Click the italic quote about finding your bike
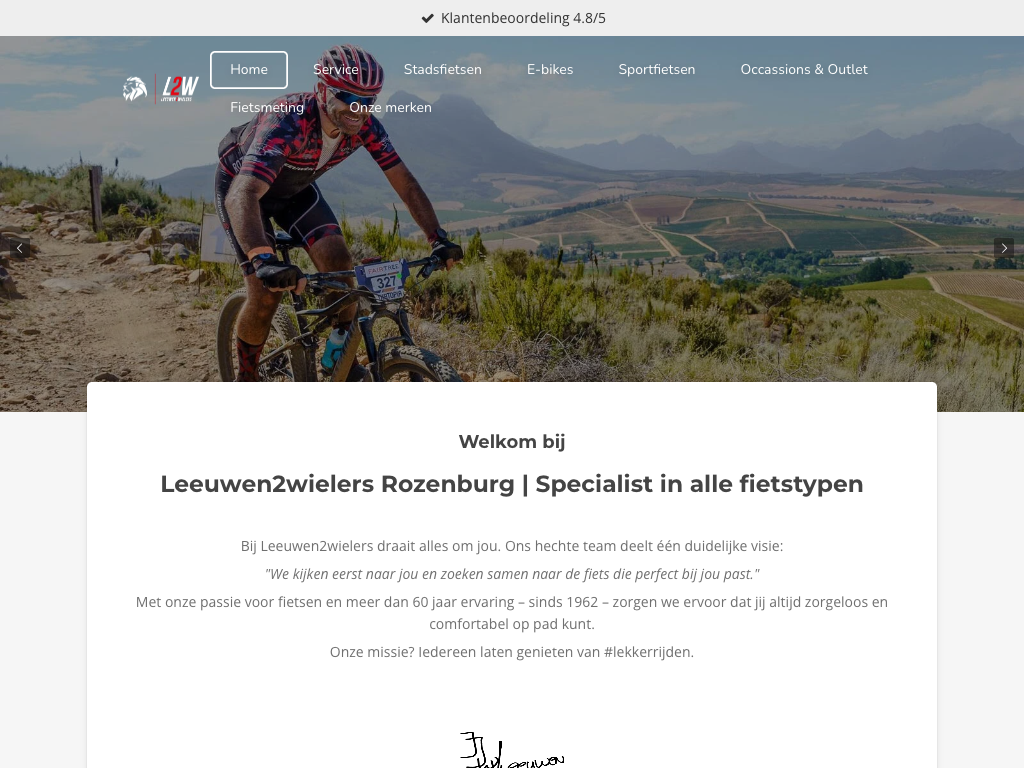Image resolution: width=1024 pixels, height=768 pixels. [512, 574]
